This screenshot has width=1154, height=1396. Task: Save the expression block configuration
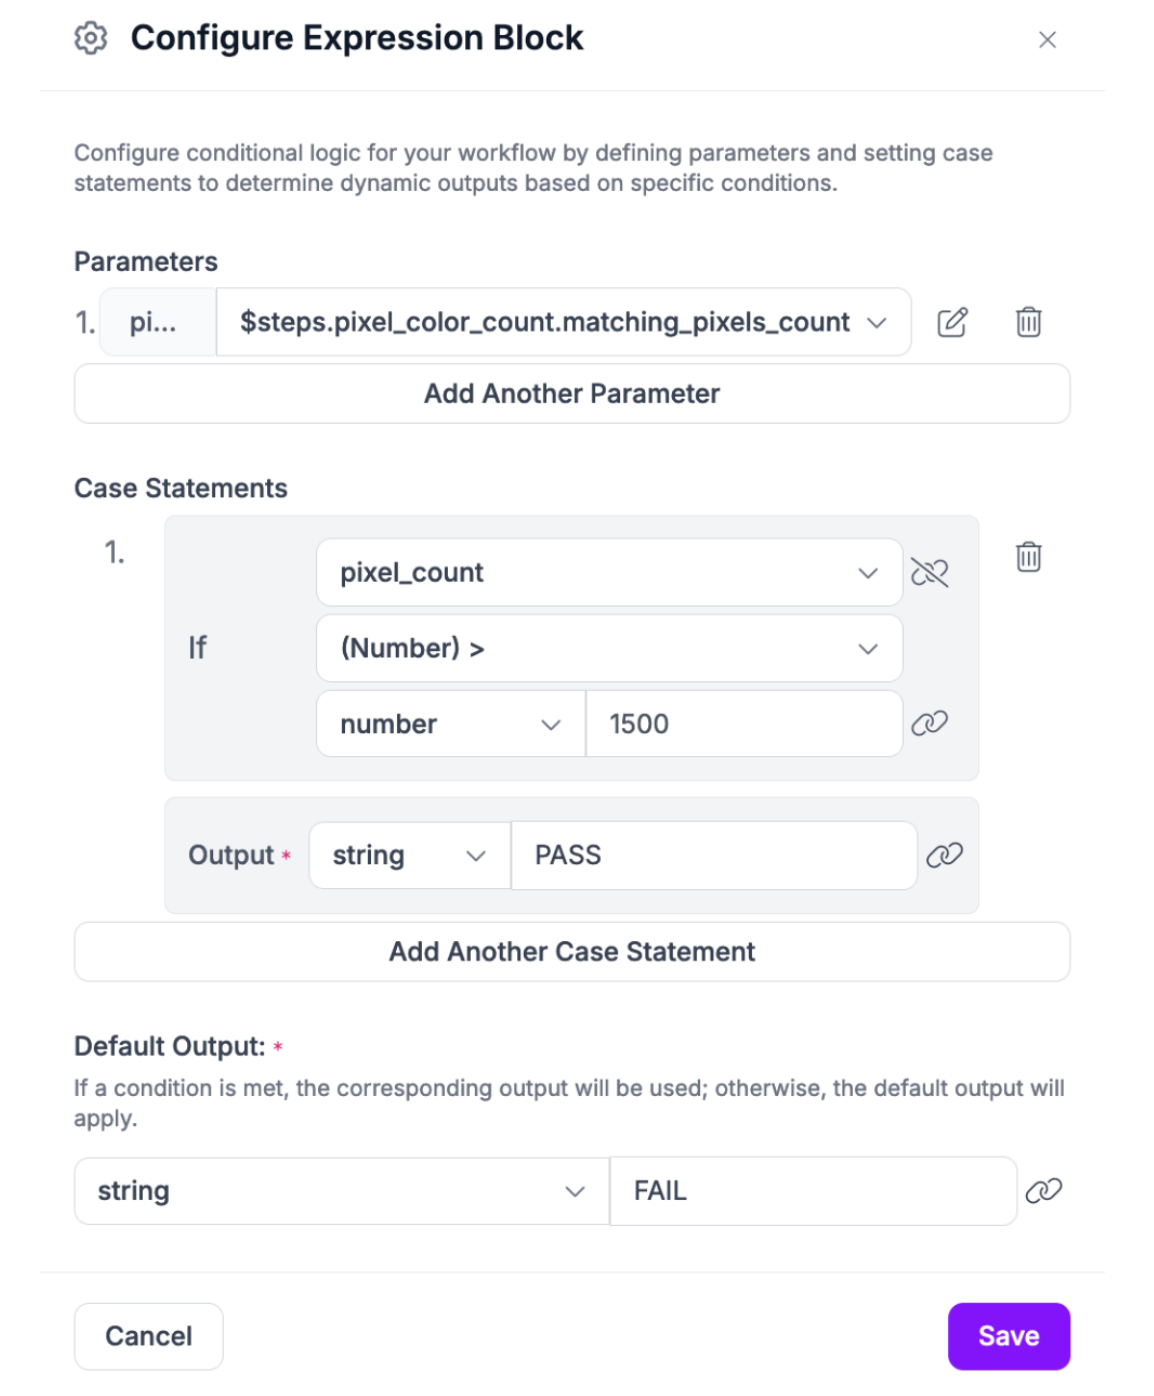1008,1336
